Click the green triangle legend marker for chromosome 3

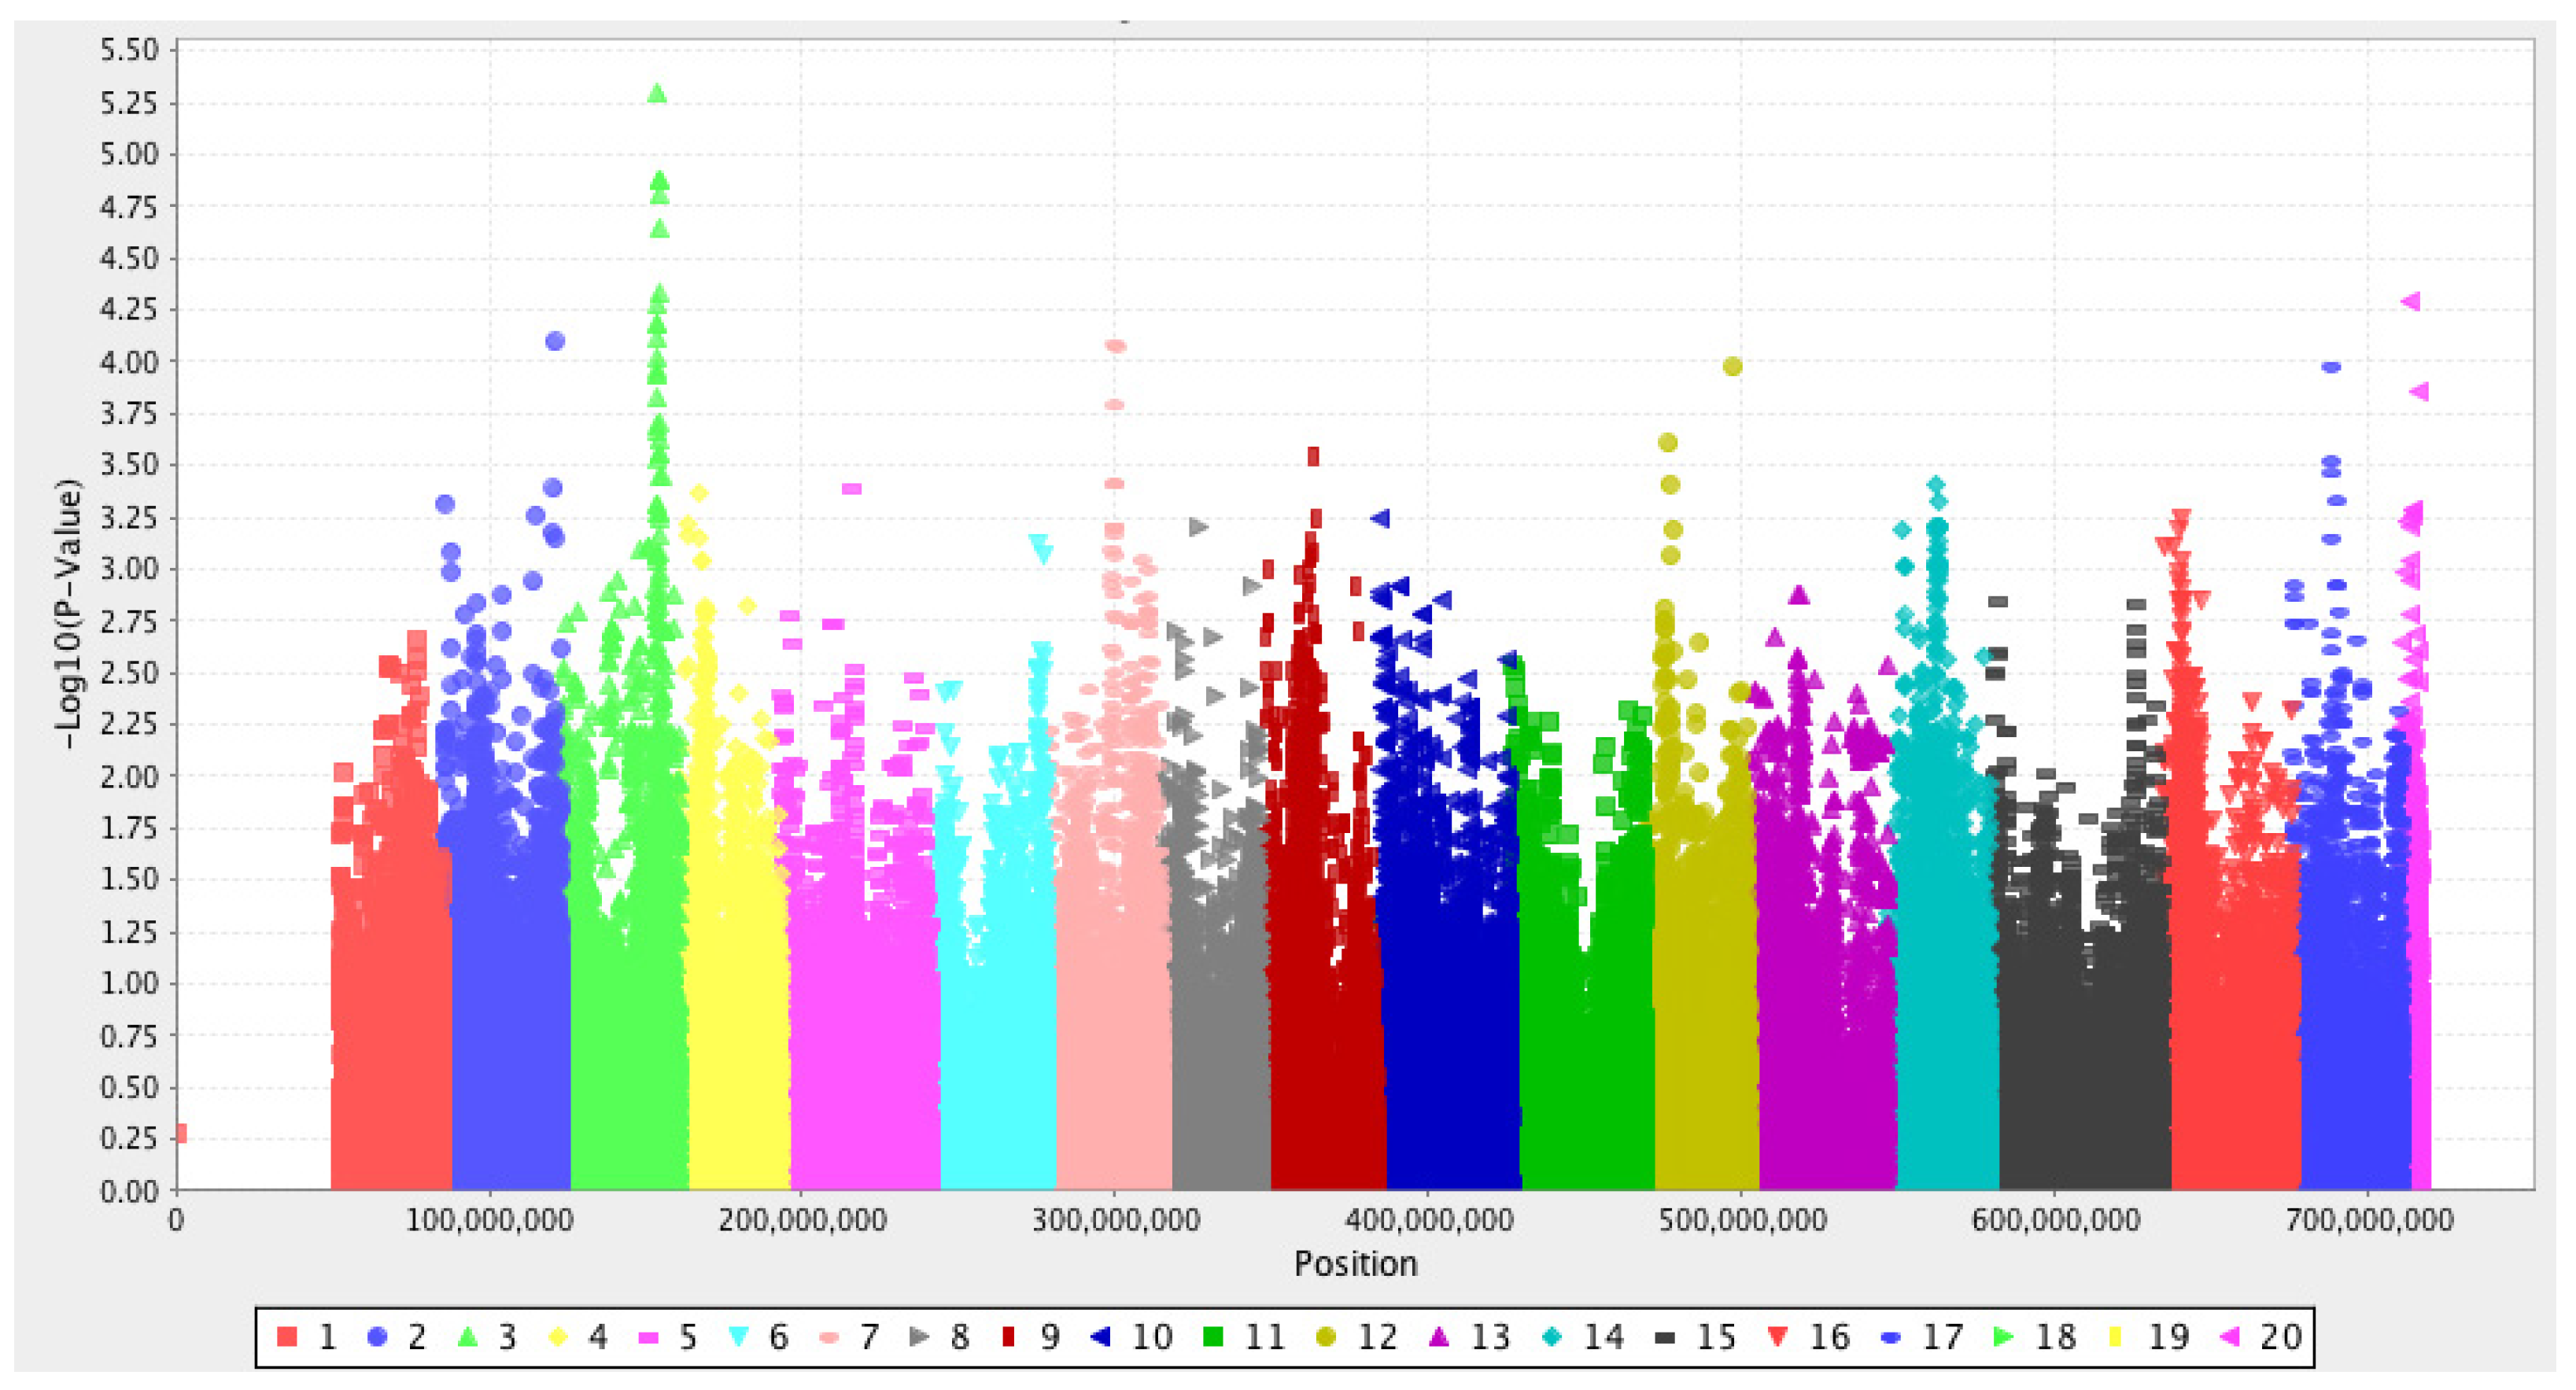point(468,1336)
